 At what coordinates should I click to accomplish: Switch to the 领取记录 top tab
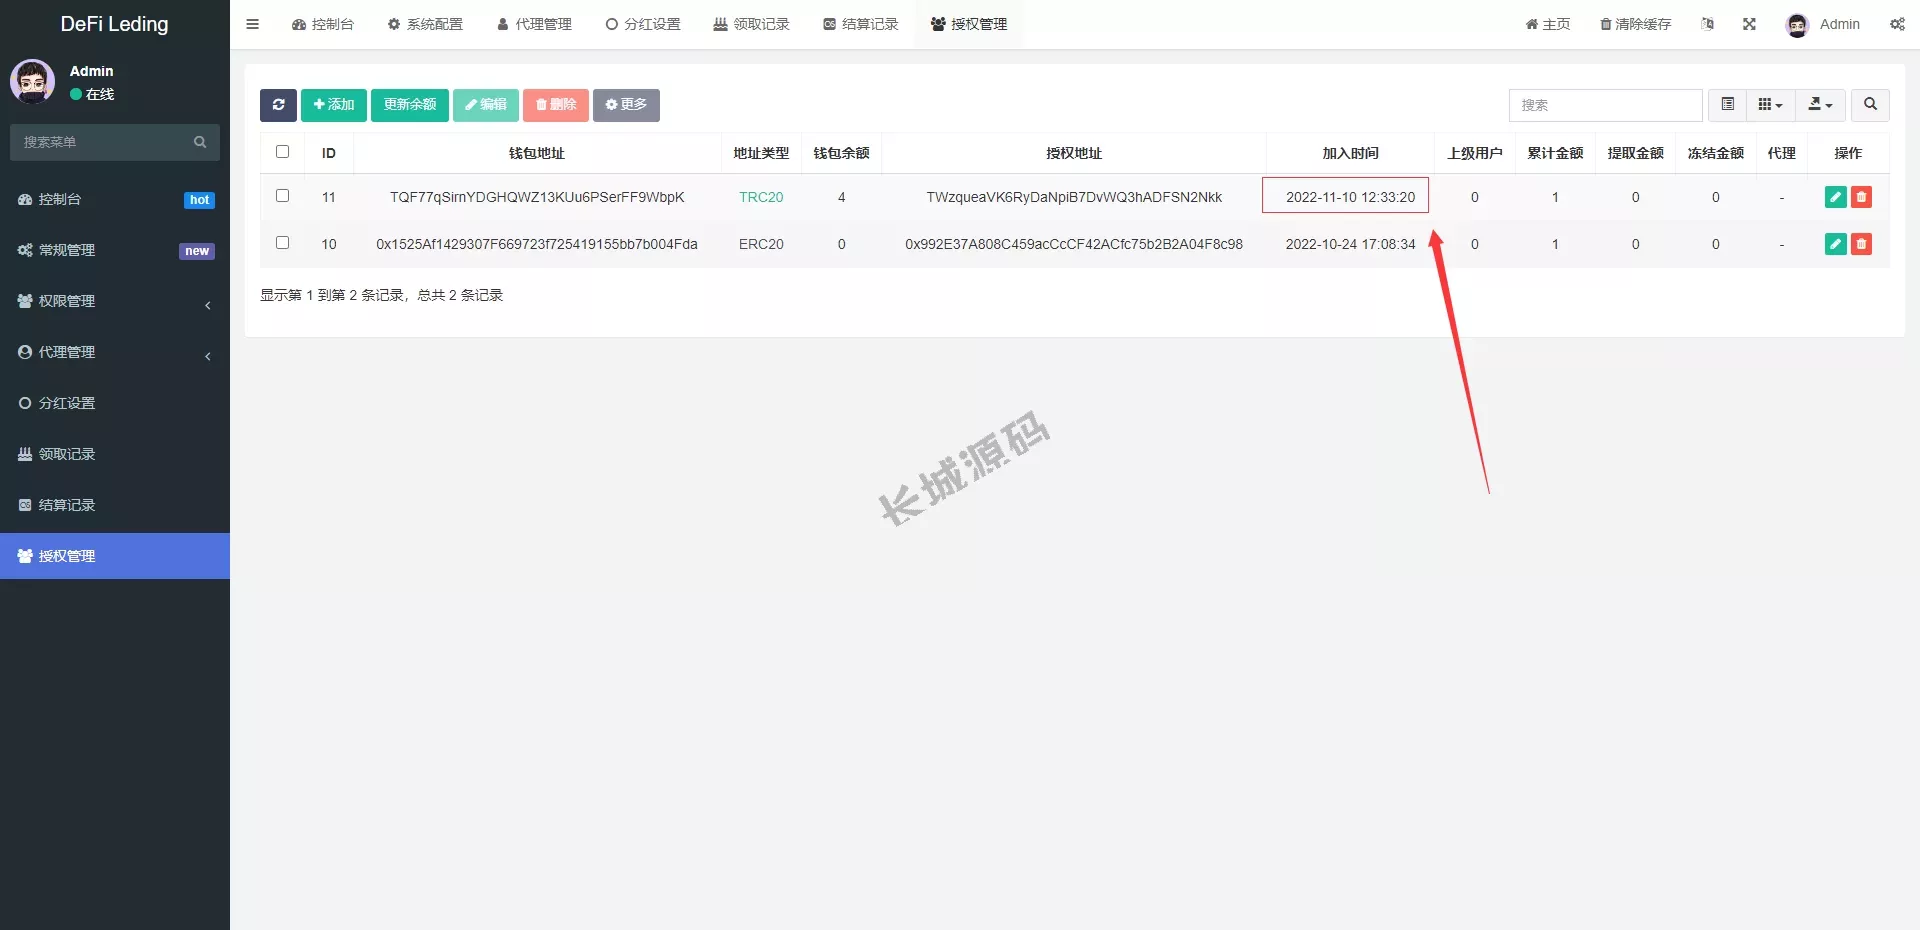pyautogui.click(x=752, y=24)
